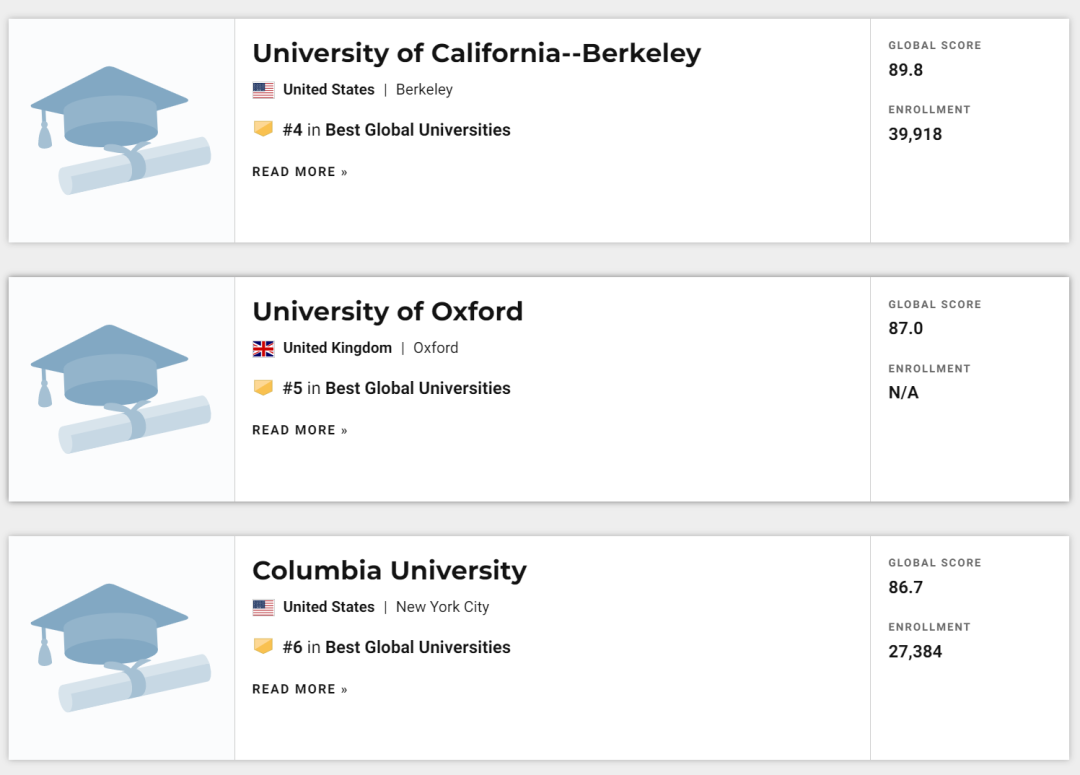Click Read More under UC Berkeley
This screenshot has height=775, width=1080.
[300, 172]
